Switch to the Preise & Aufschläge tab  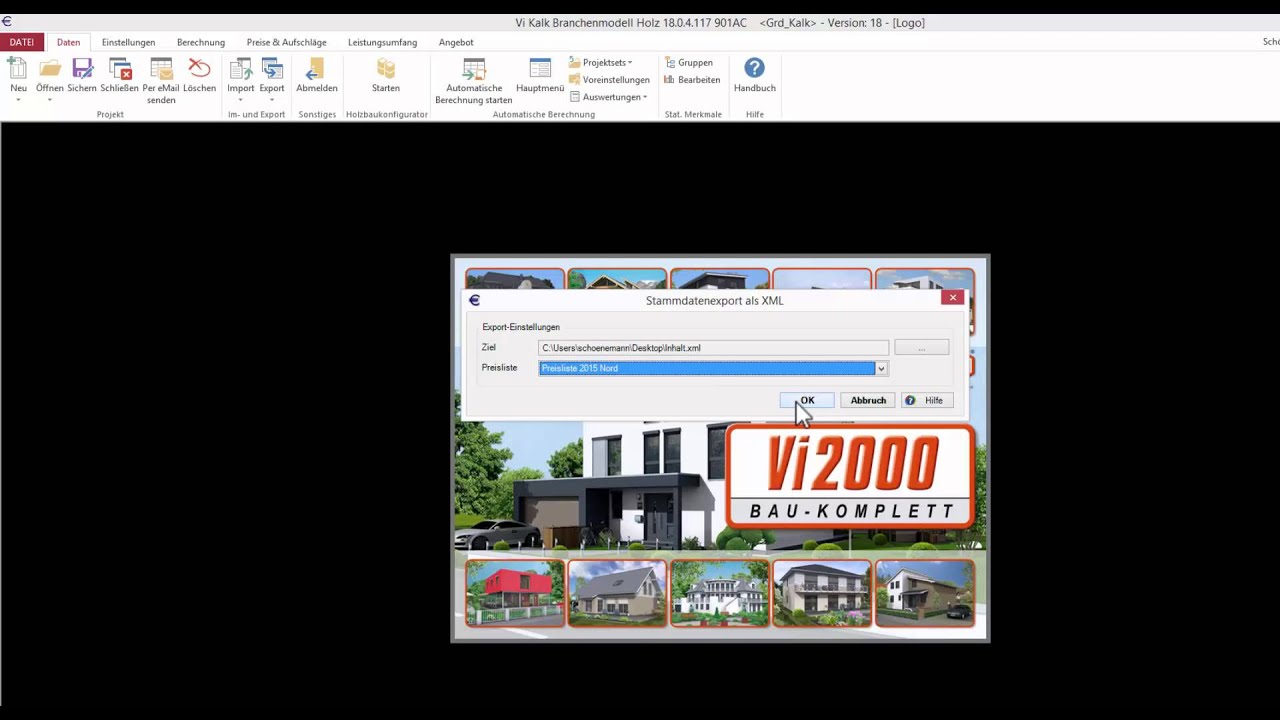pos(286,42)
